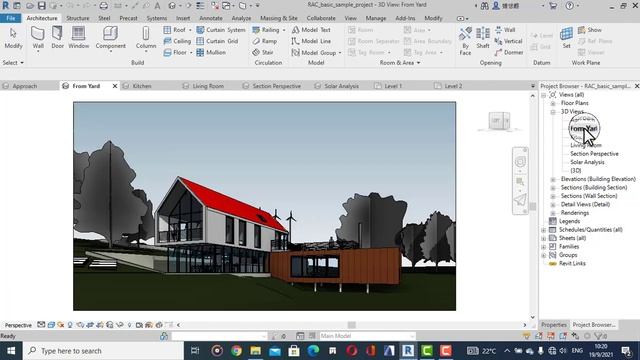640x360 pixels.
Task: Click the Ceiling tool
Action: [177, 41]
